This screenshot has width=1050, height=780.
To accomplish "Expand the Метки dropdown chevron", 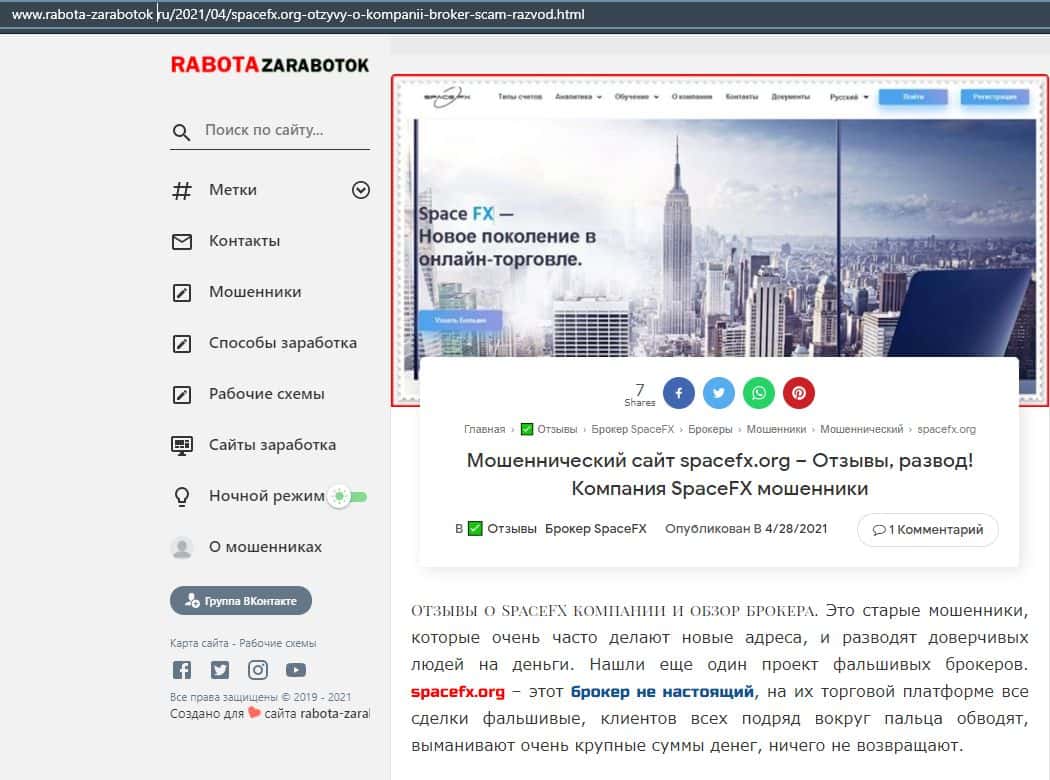I will coord(361,190).
